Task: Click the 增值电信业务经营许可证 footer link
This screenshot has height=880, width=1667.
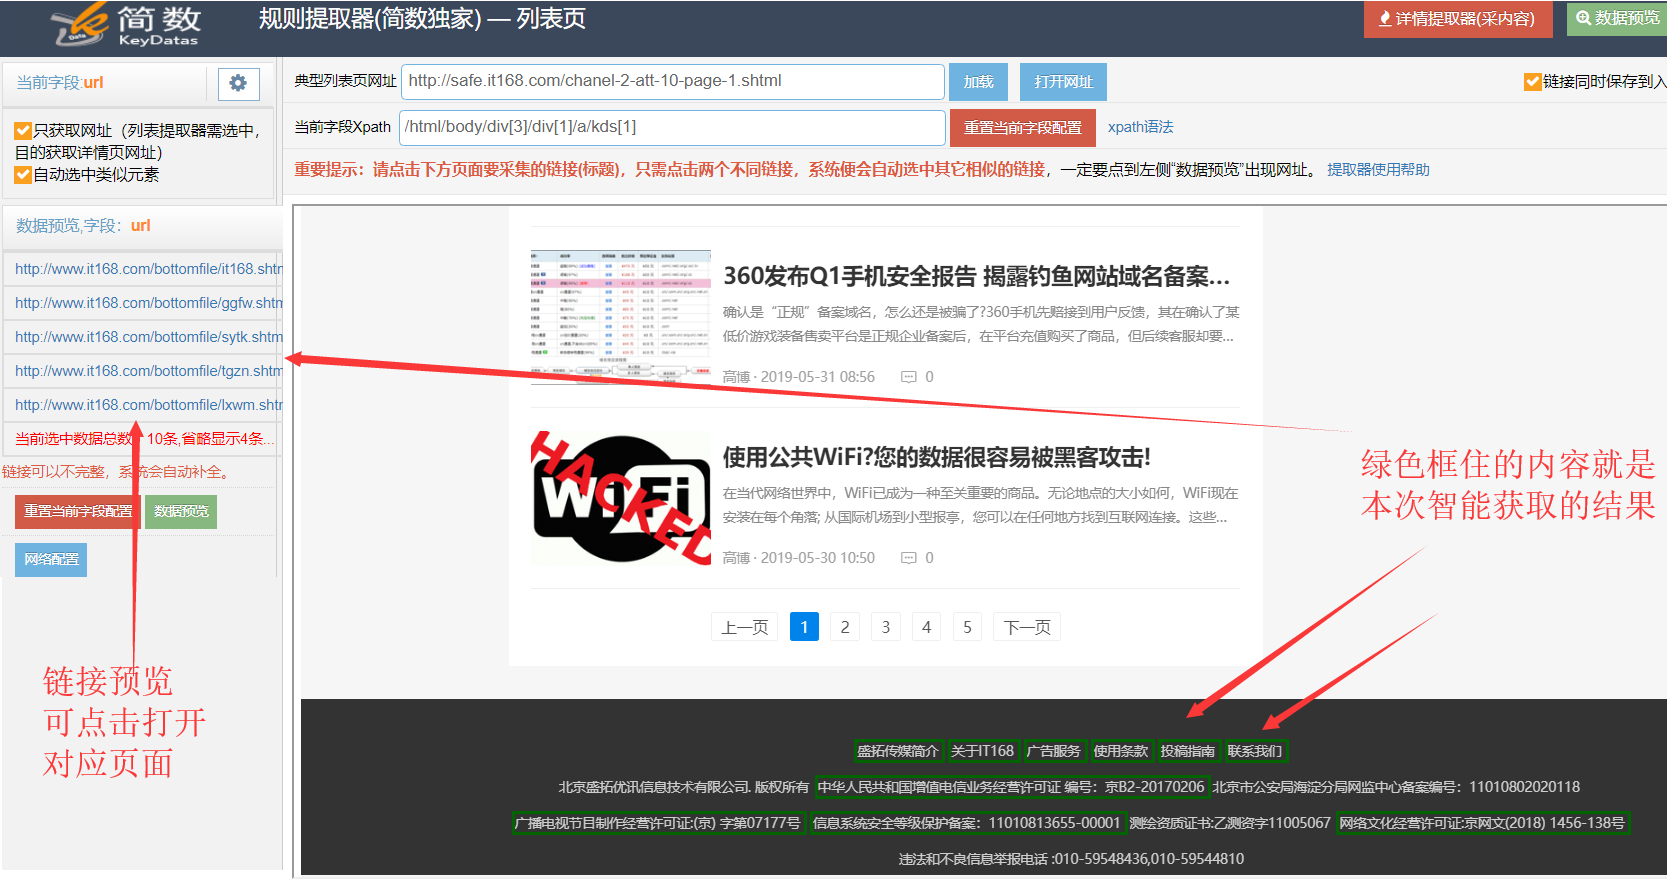Action: (x=1011, y=787)
